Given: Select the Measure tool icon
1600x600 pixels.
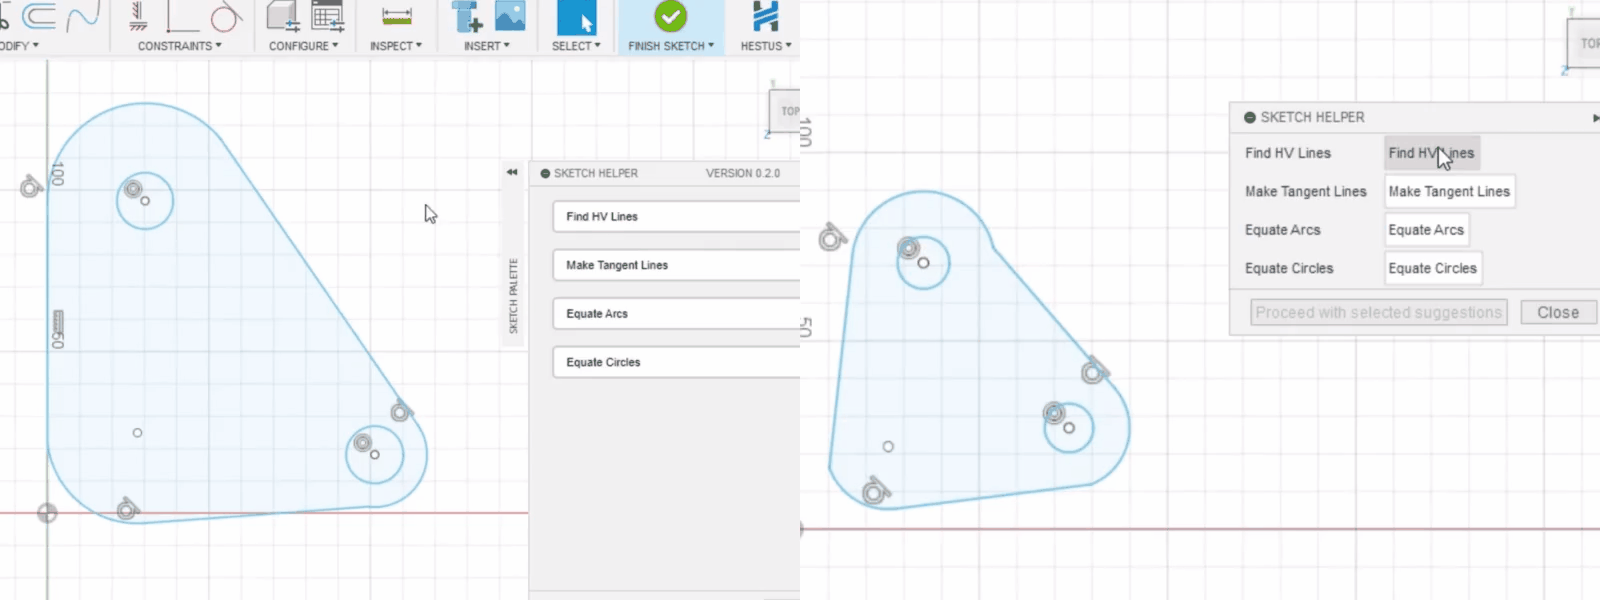Looking at the screenshot, I should (x=397, y=16).
